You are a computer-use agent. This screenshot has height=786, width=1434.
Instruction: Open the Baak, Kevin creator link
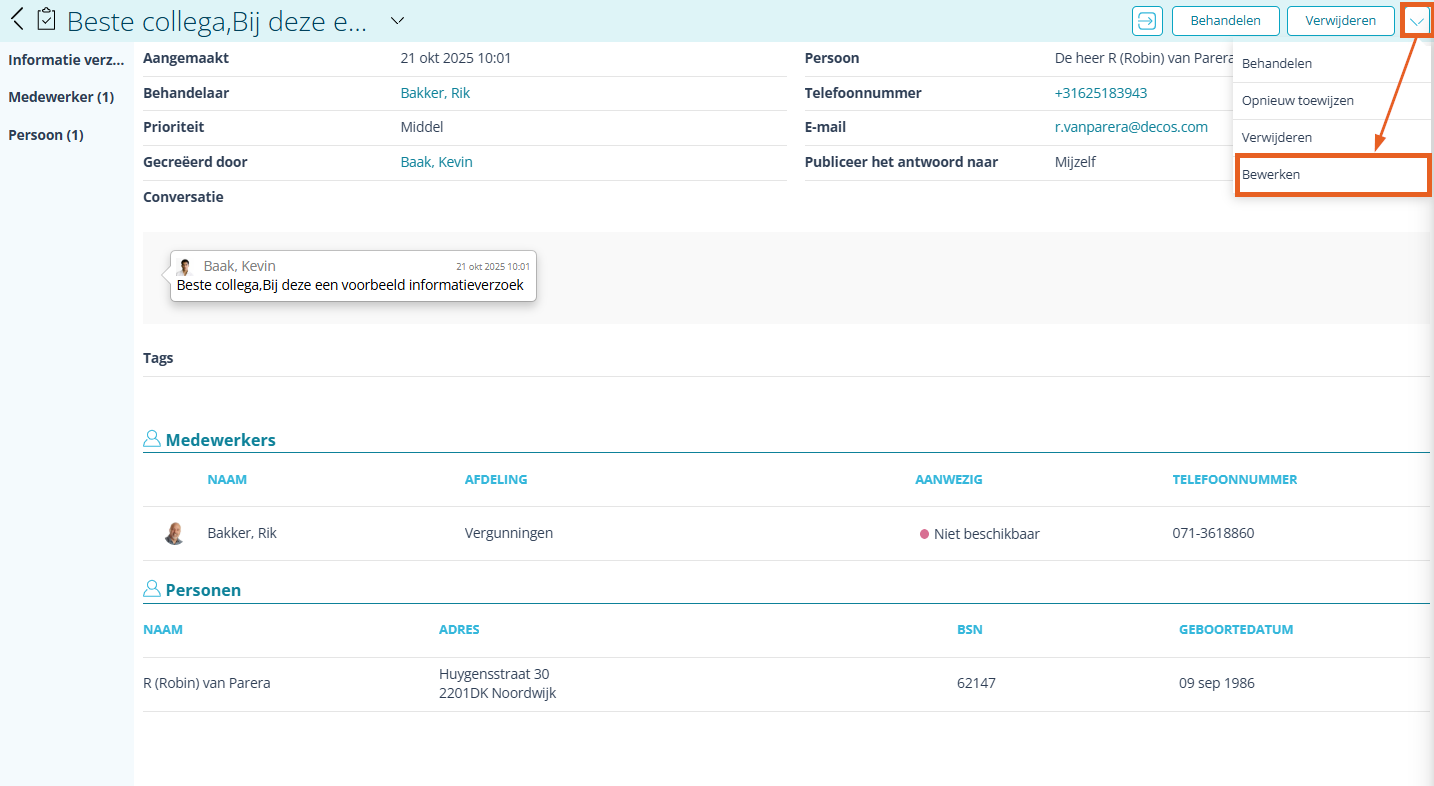pyautogui.click(x=436, y=162)
